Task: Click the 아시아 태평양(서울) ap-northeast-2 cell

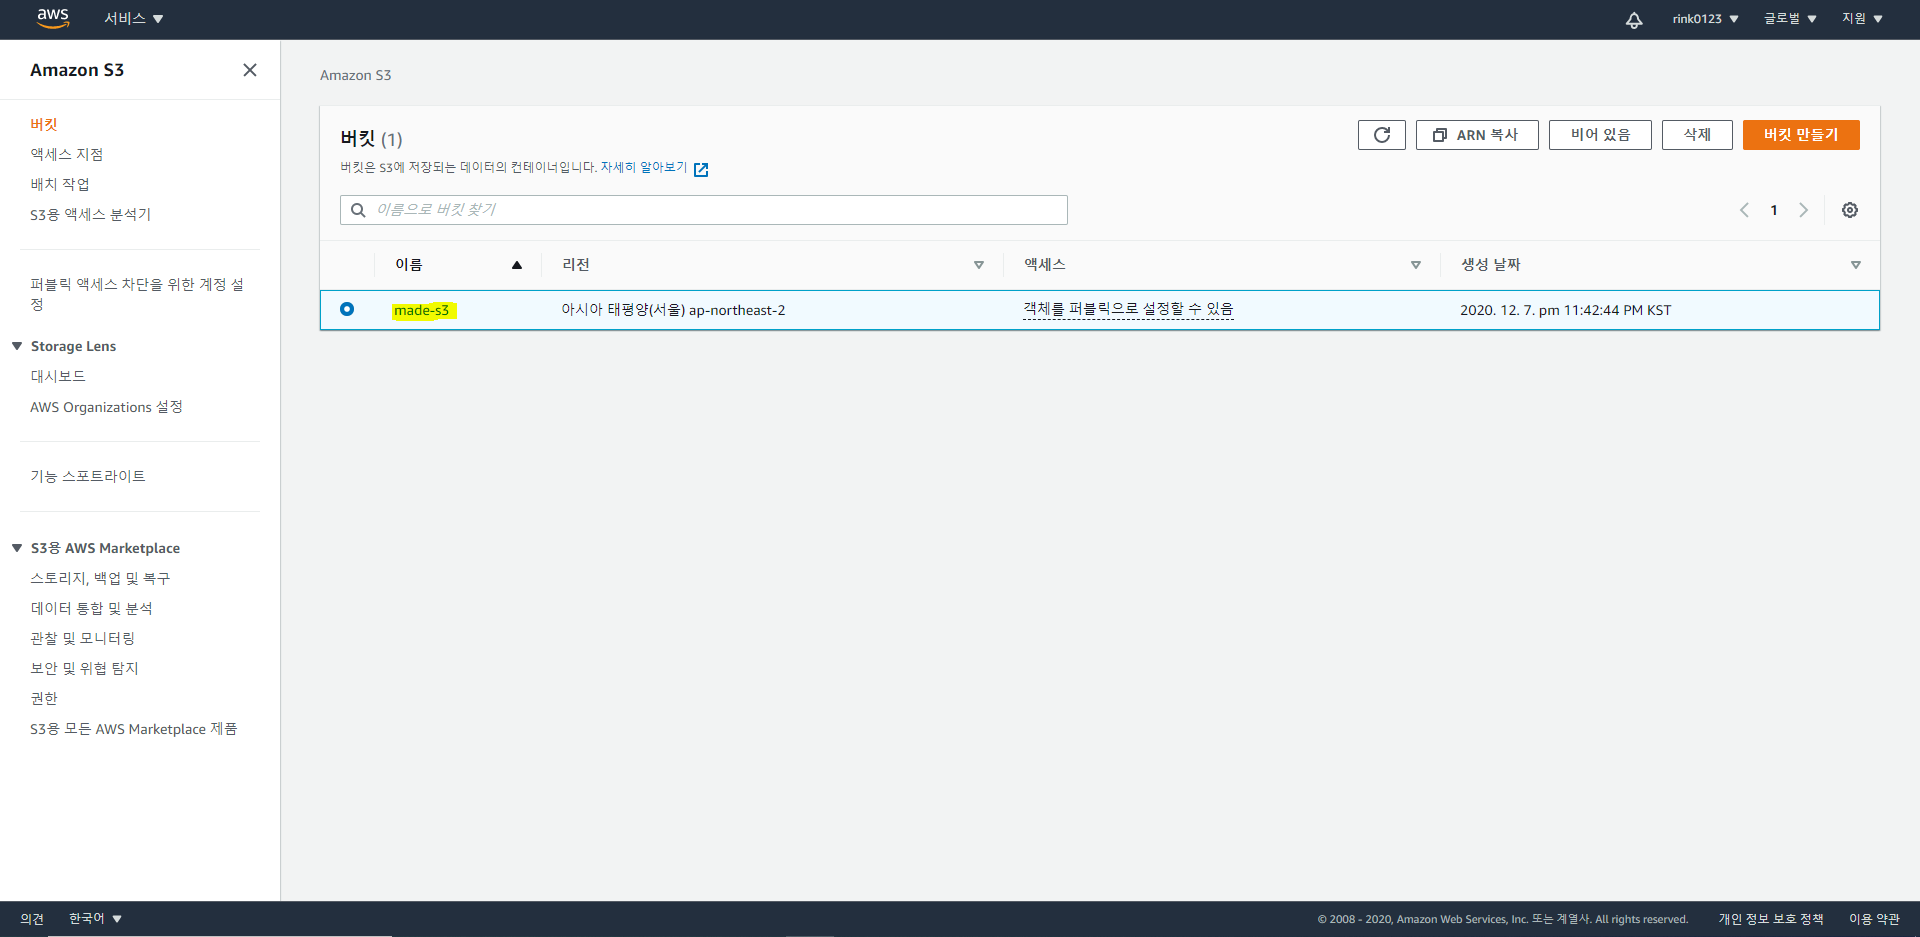Action: click(673, 310)
